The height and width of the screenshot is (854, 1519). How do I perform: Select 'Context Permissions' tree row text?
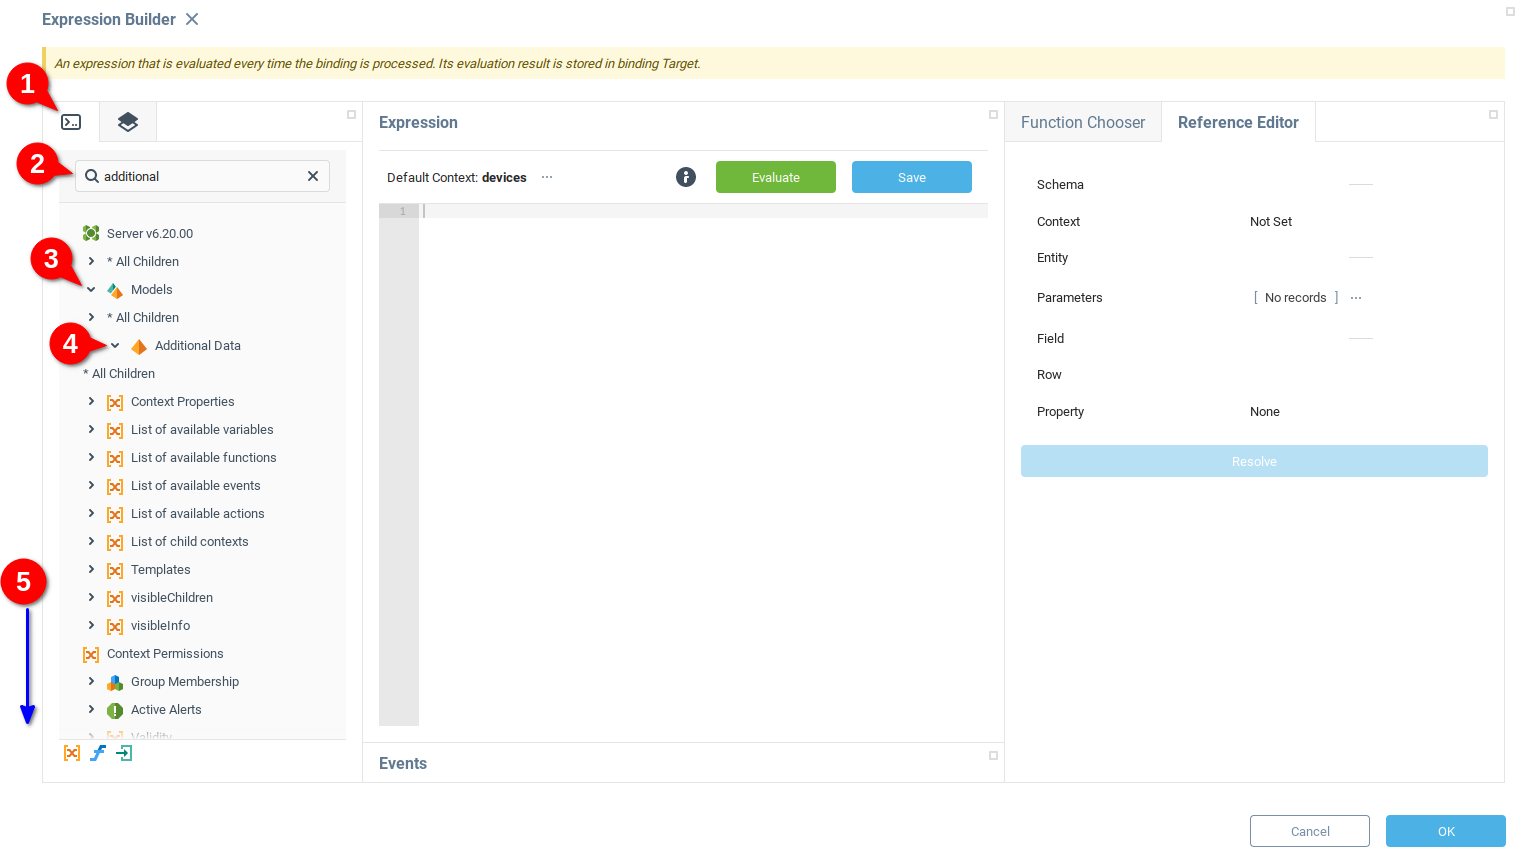coord(165,654)
